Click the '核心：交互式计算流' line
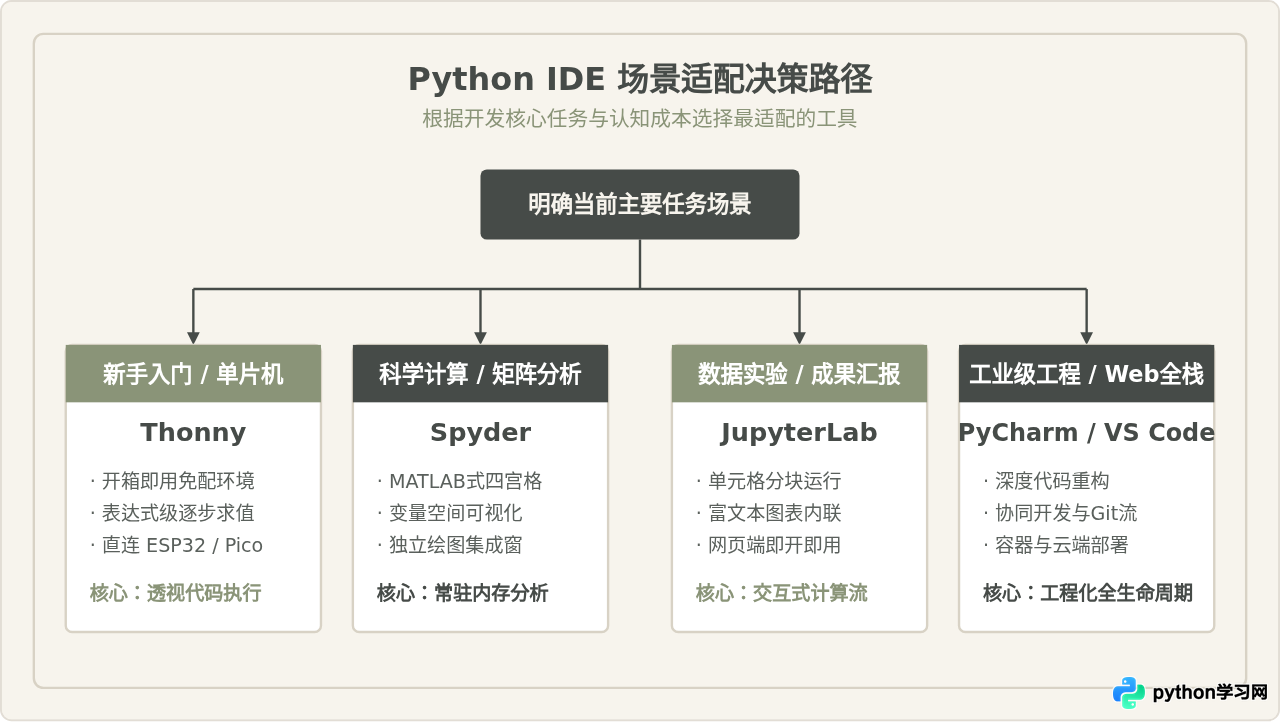This screenshot has height=722, width=1280. tap(782, 593)
